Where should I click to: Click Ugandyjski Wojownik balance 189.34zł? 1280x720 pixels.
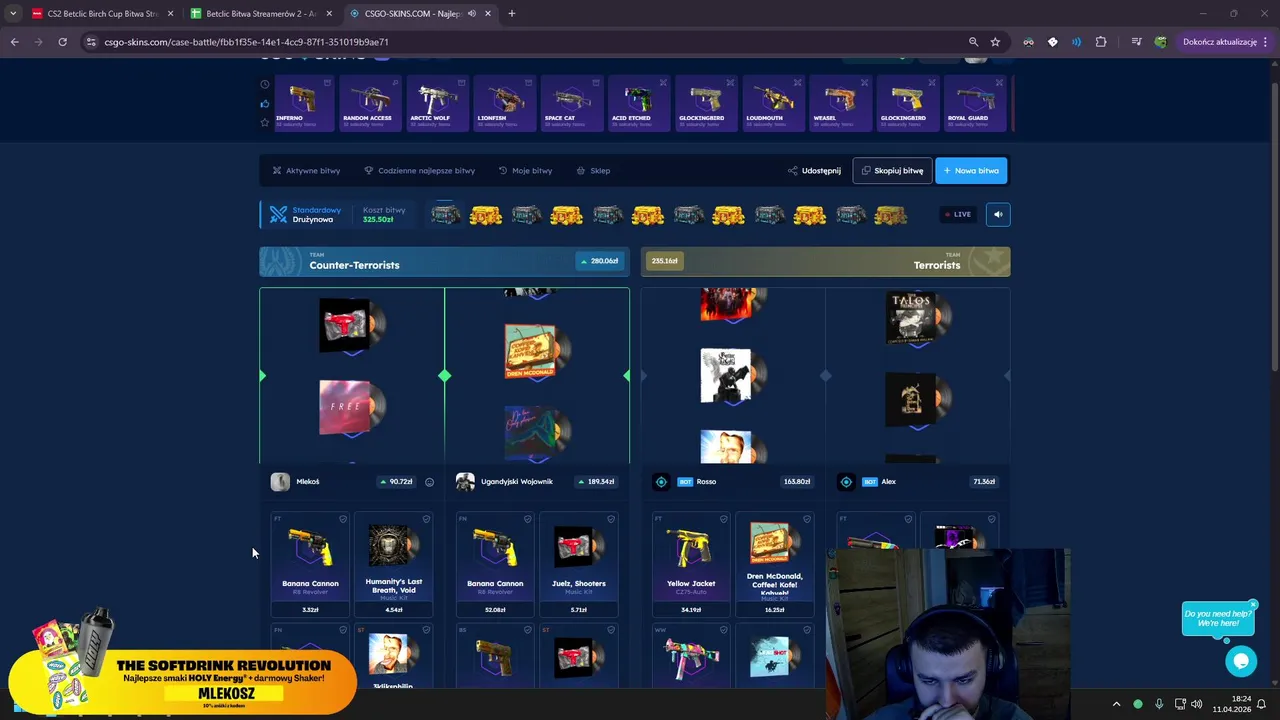595,482
